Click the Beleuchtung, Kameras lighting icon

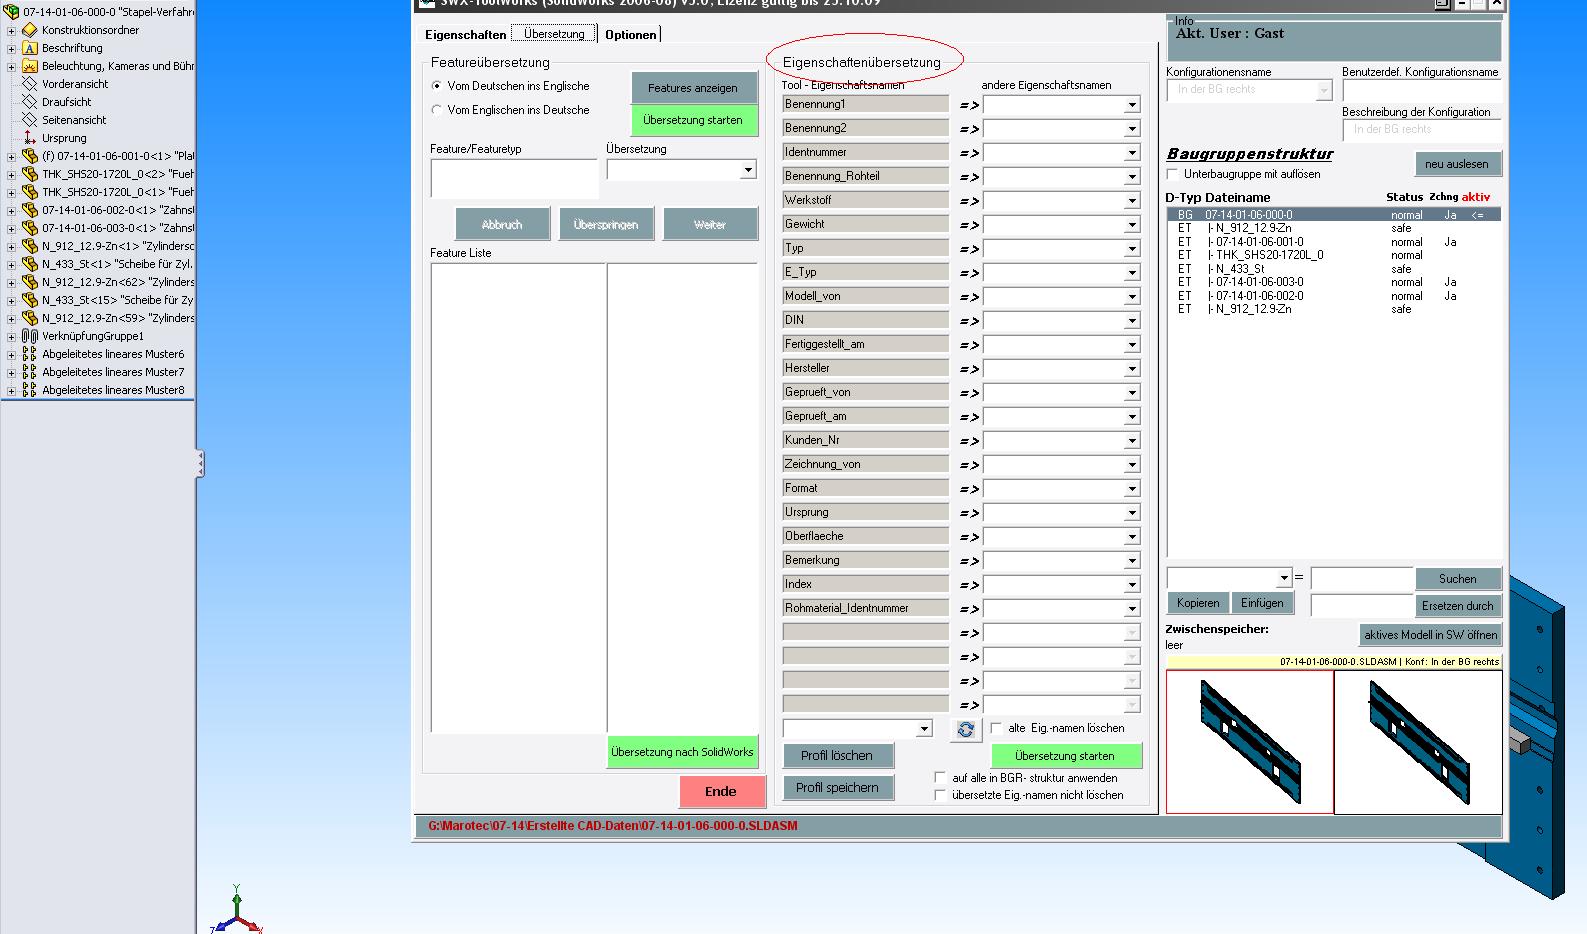30,66
